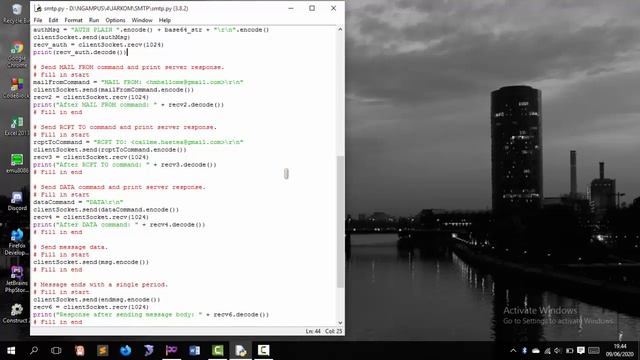Select the JetBrains PhpStorm desktop icon
Image resolution: width=640 pixels, height=360 pixels.
click(17, 280)
